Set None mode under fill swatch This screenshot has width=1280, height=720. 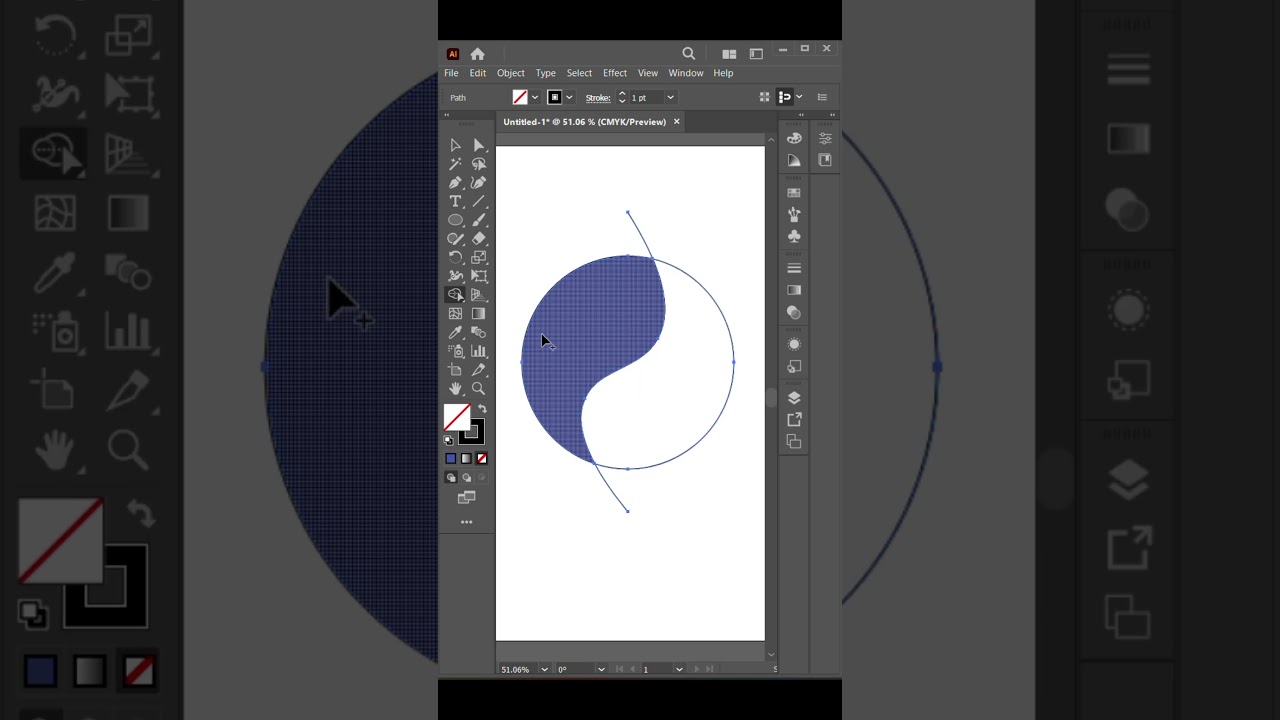click(x=482, y=458)
